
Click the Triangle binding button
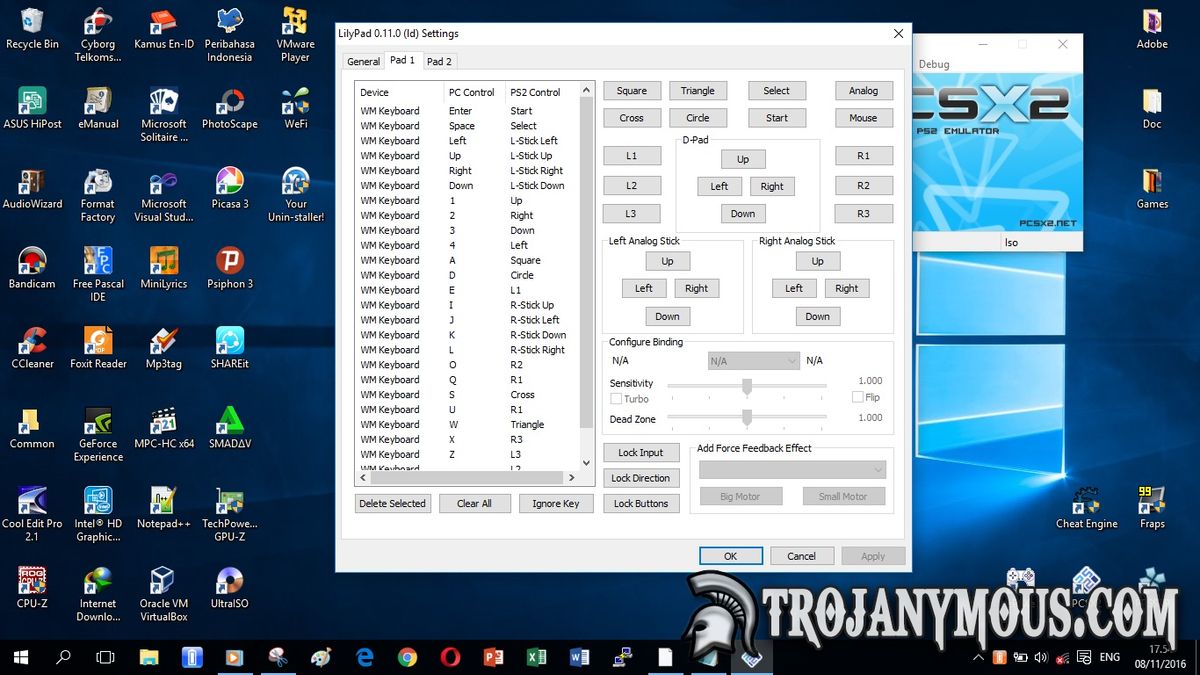tap(698, 91)
